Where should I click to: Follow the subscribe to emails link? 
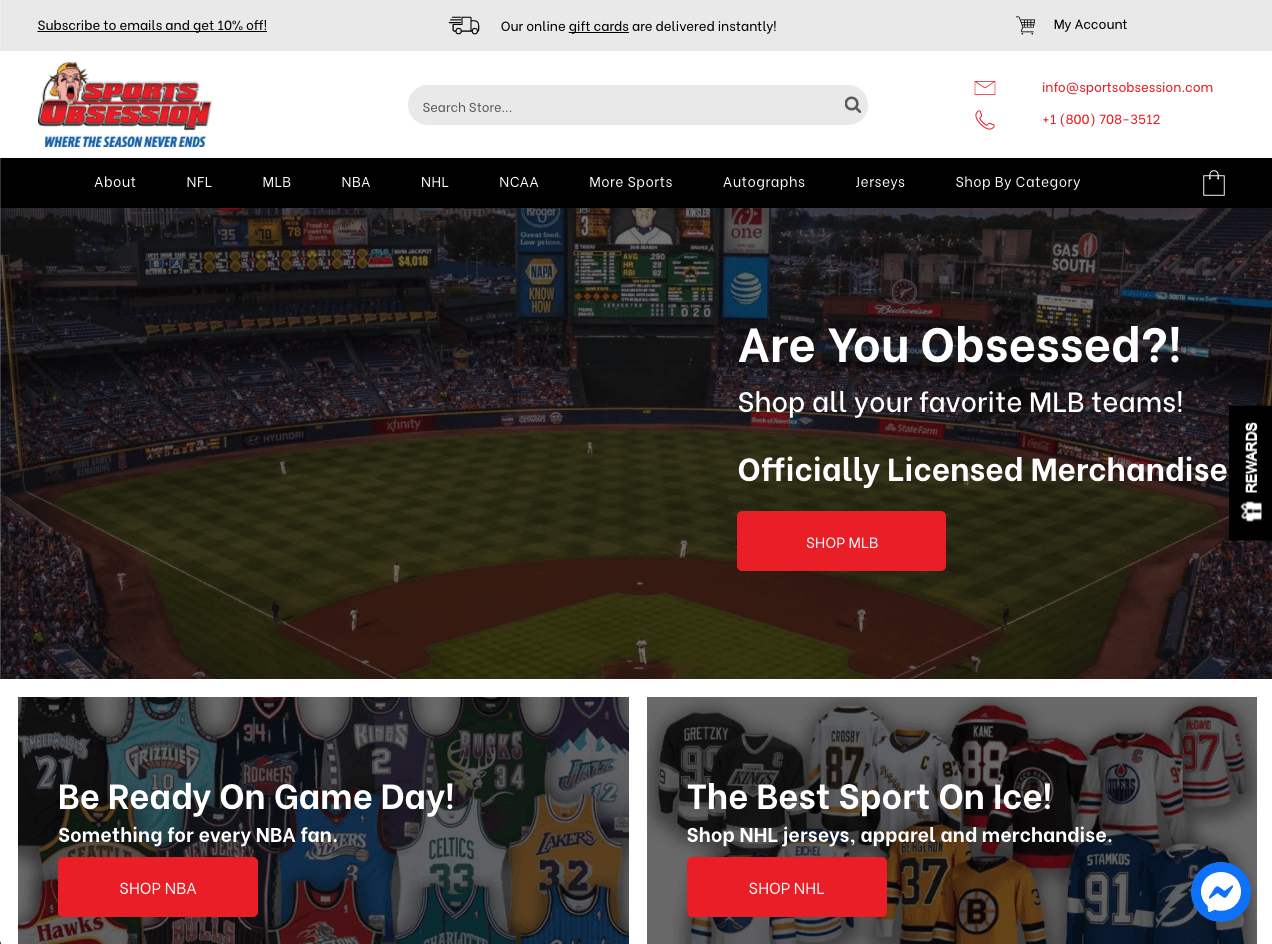click(x=152, y=25)
